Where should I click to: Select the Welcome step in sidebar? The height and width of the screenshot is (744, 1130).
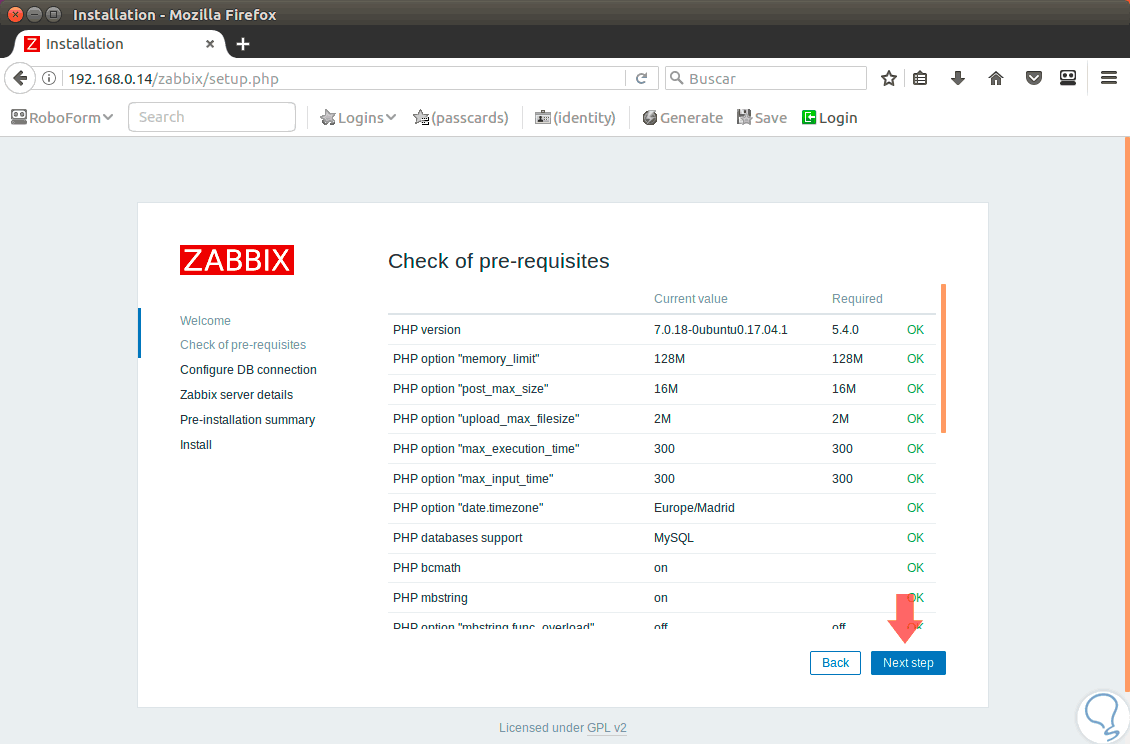205,321
